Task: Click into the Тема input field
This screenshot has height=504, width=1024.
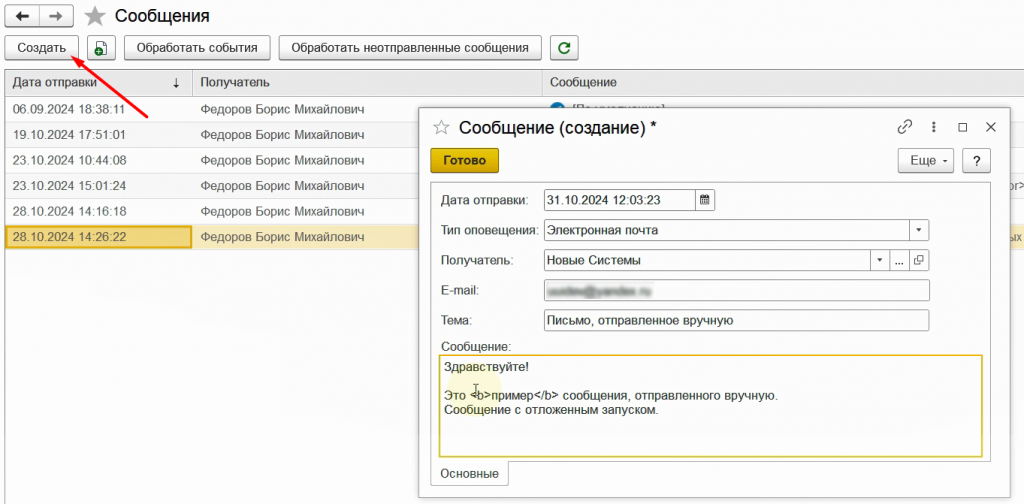Action: pyautogui.click(x=736, y=320)
